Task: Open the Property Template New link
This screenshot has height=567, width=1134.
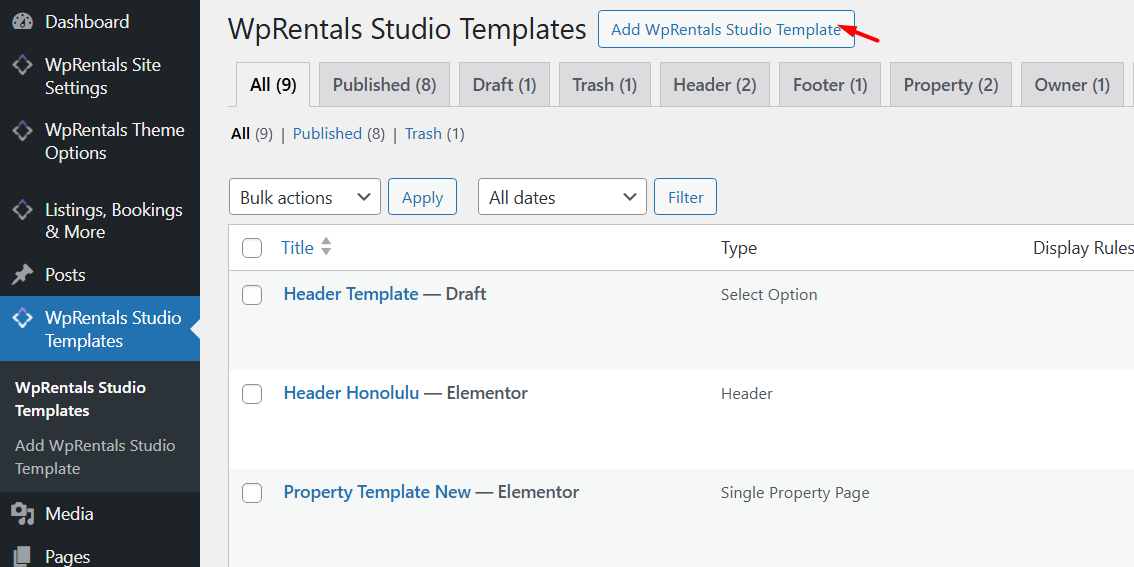Action: (x=377, y=492)
